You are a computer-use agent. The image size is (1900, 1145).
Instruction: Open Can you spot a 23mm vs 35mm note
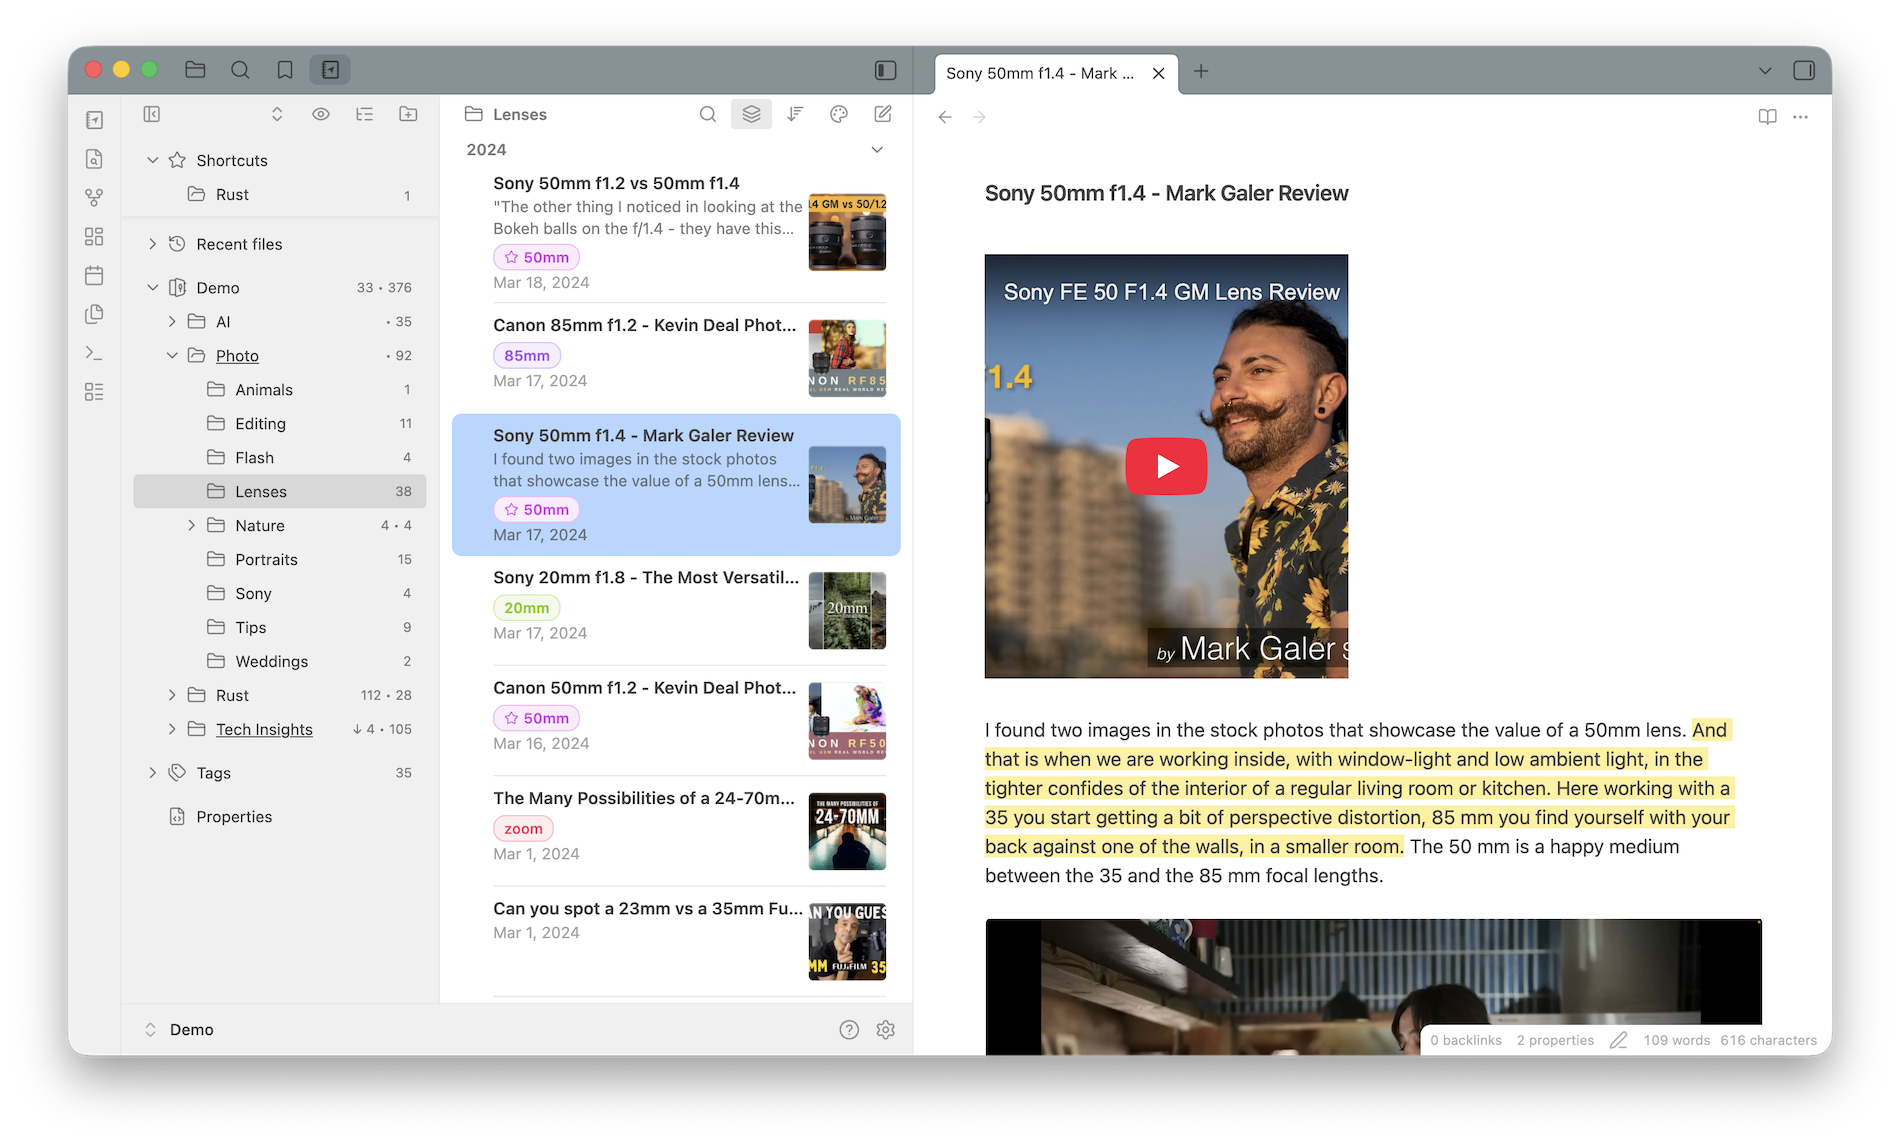point(676,941)
